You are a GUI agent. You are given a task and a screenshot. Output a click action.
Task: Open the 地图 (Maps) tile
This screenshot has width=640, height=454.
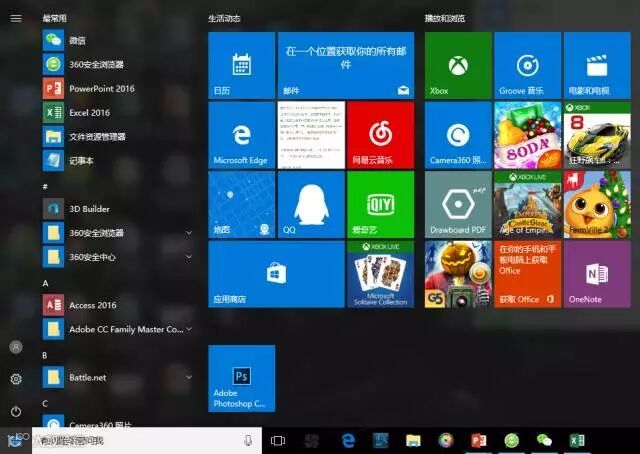click(242, 205)
